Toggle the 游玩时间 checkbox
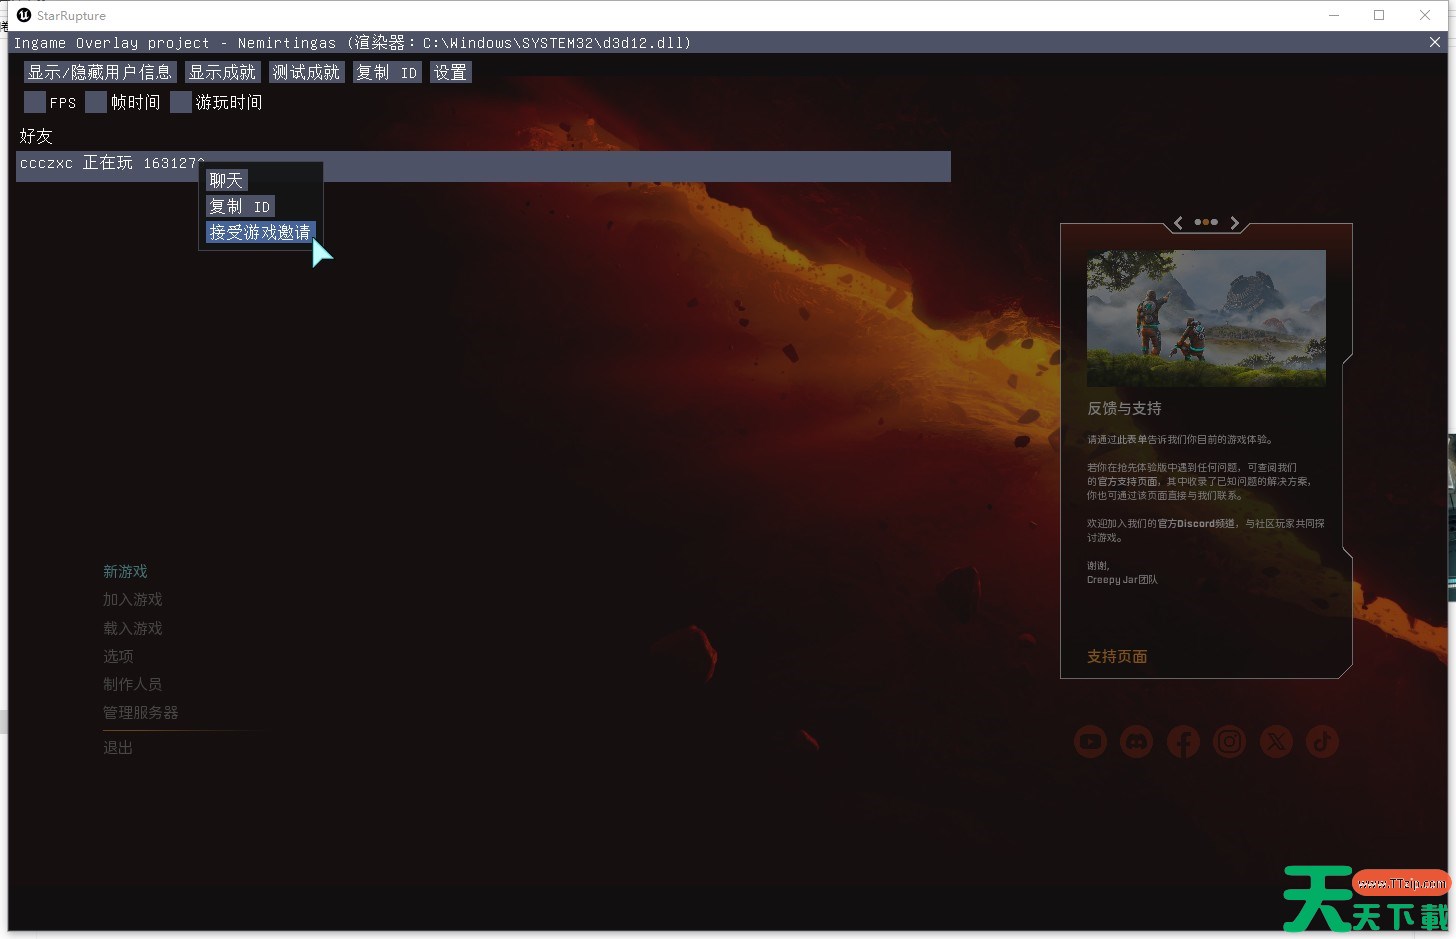The width and height of the screenshot is (1456, 939). (181, 102)
